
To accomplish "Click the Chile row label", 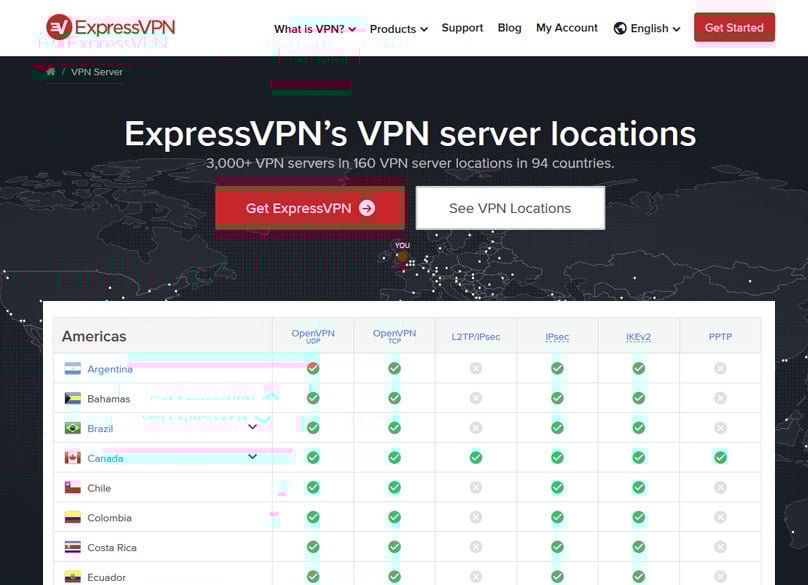I will (x=99, y=488).
